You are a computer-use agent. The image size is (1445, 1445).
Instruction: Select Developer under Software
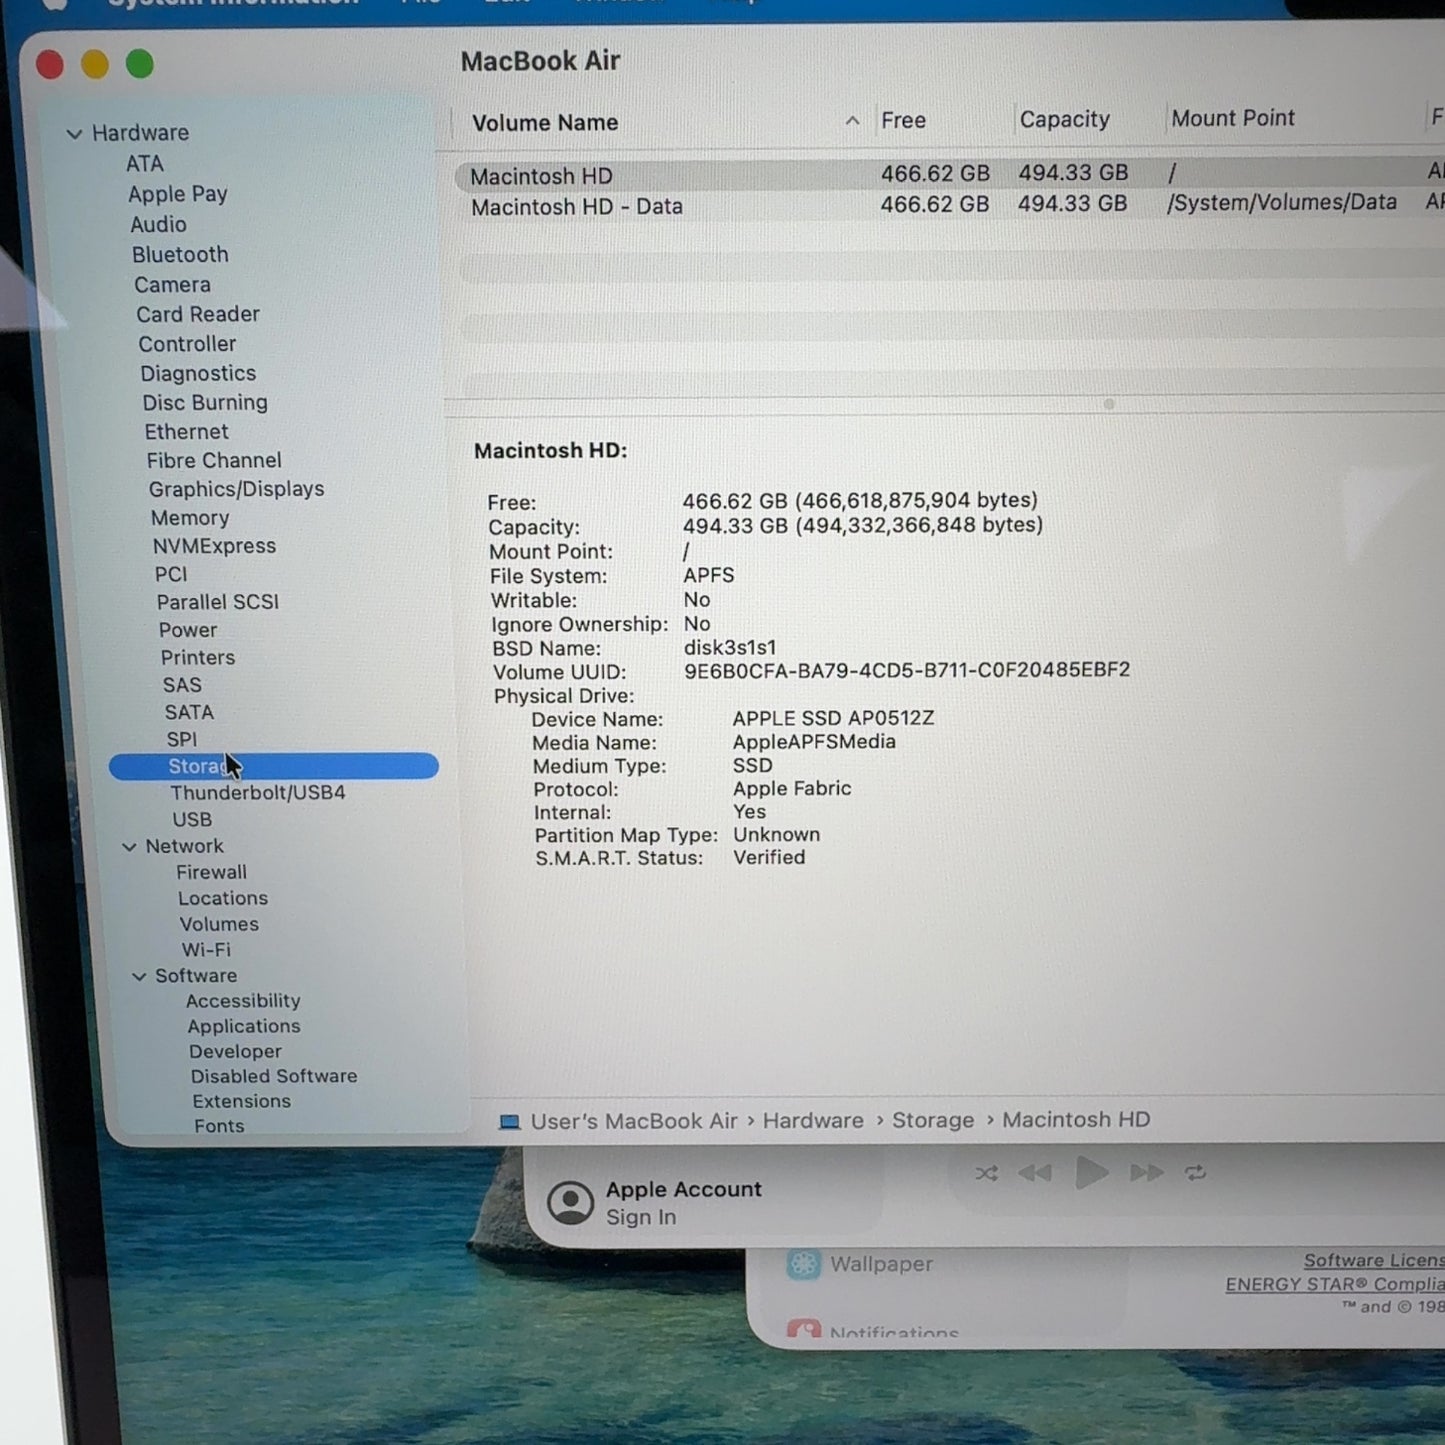point(235,1052)
